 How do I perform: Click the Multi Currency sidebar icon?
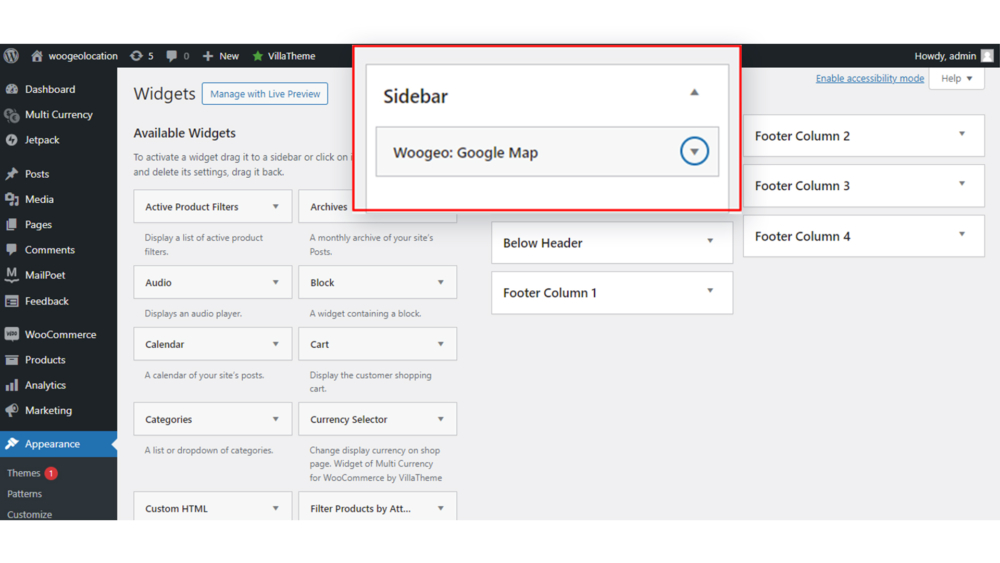point(11,115)
